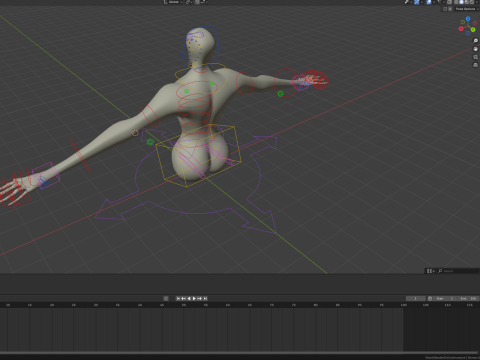Image resolution: width=480 pixels, height=360 pixels.
Task: Click the End frame field
Action: tap(468, 298)
